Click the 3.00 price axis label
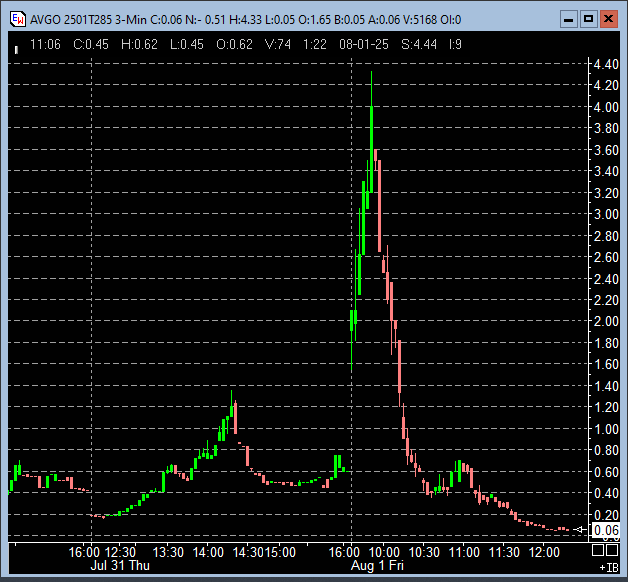 tap(606, 214)
